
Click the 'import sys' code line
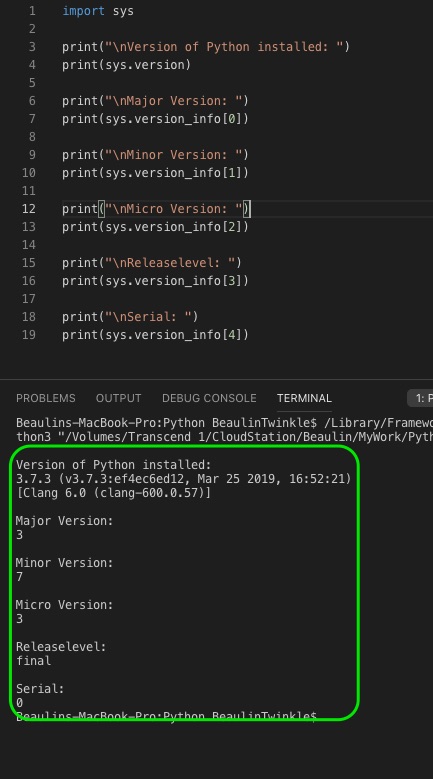(x=98, y=11)
